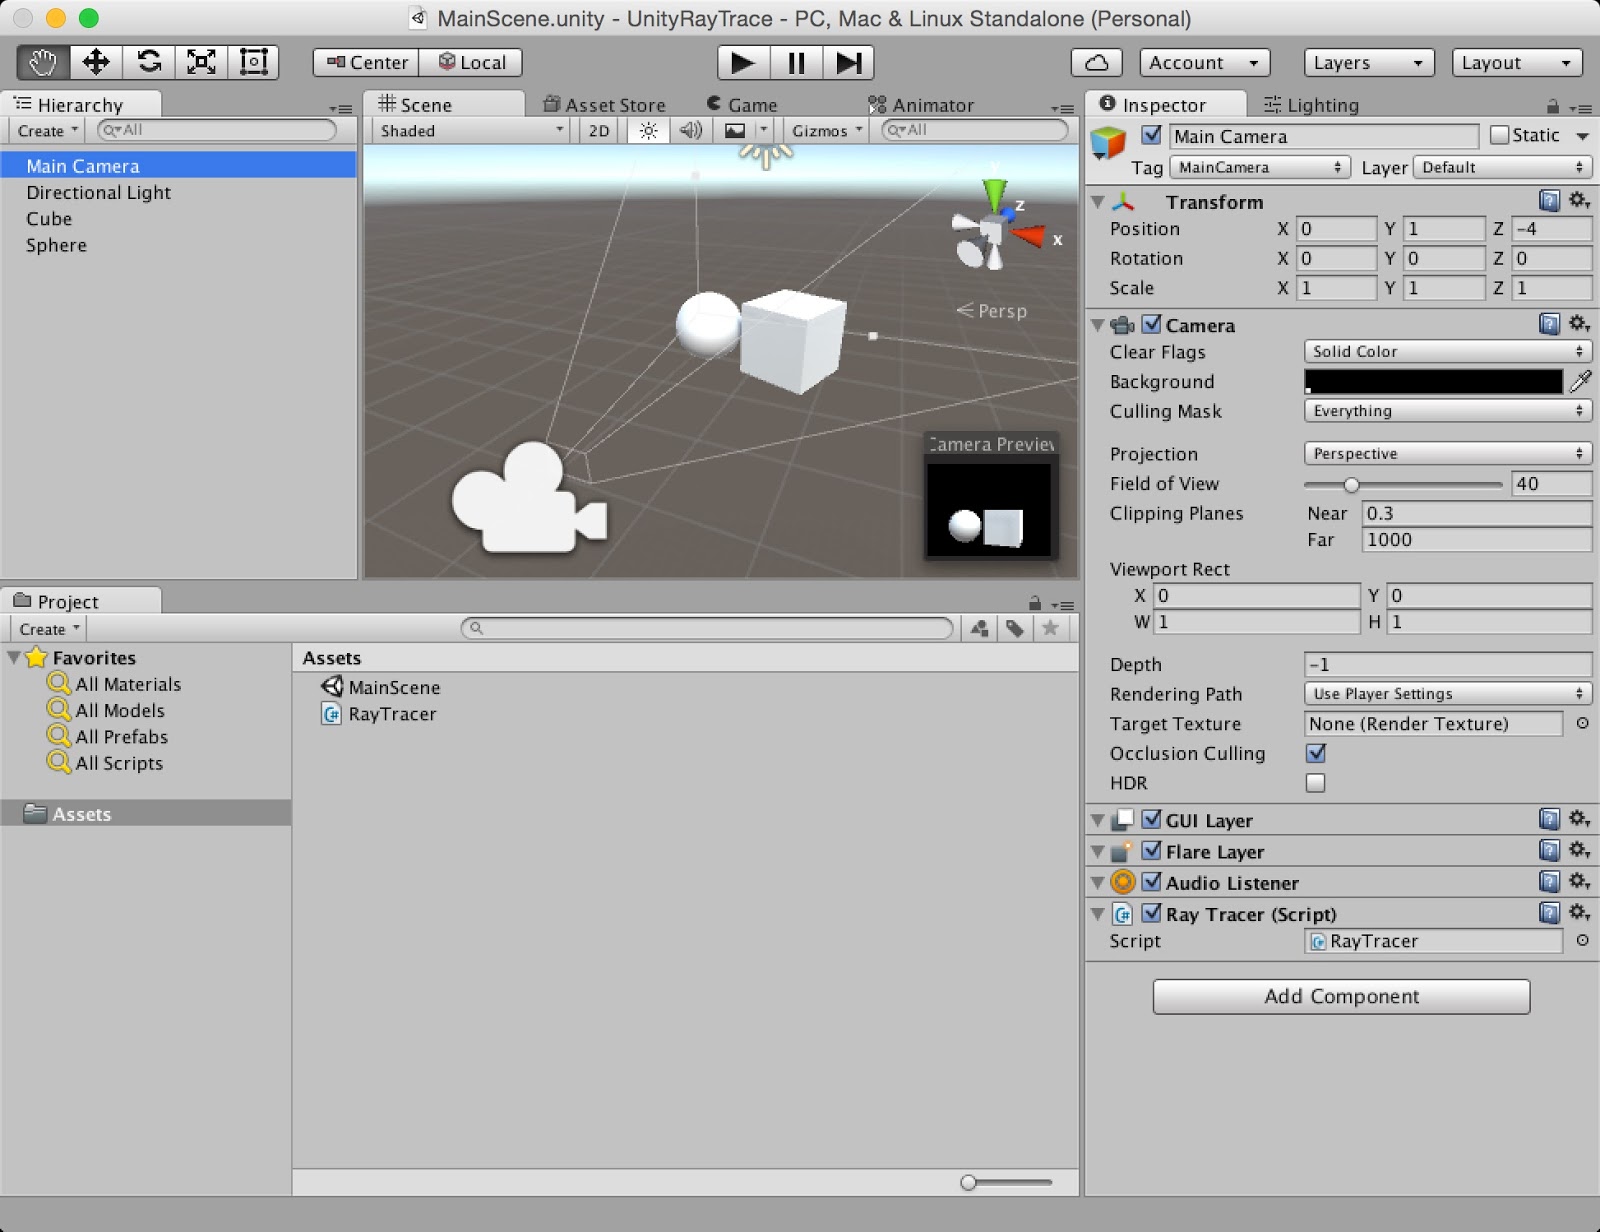Toggle 2D scene view mode
Image resolution: width=1600 pixels, height=1232 pixels.
[x=599, y=131]
